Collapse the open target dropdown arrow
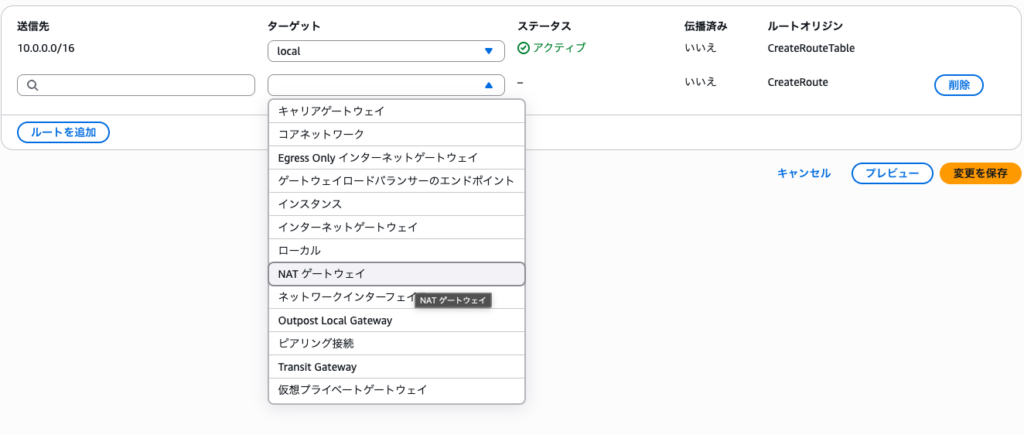This screenshot has width=1024, height=435. (488, 86)
